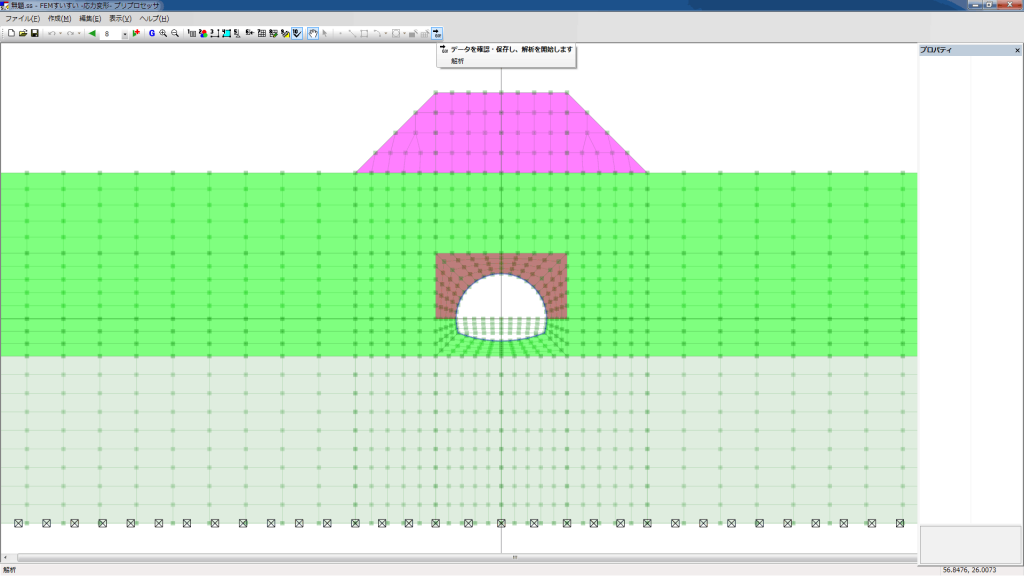Open the 作成(M) menu
The width and height of the screenshot is (1024, 576).
click(x=60, y=19)
